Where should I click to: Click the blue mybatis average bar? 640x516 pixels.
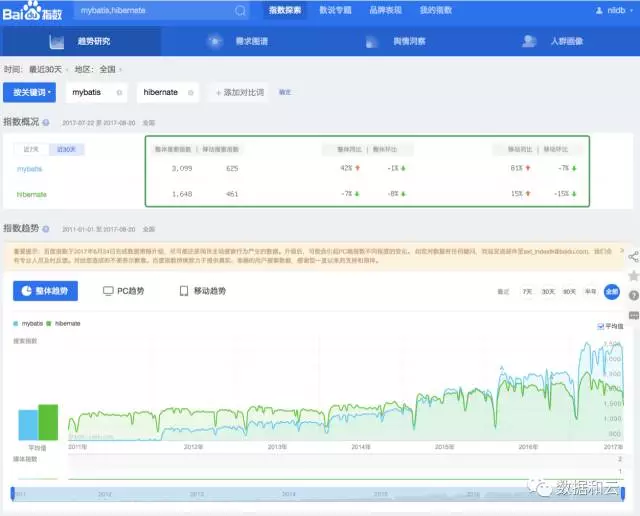coord(28,425)
